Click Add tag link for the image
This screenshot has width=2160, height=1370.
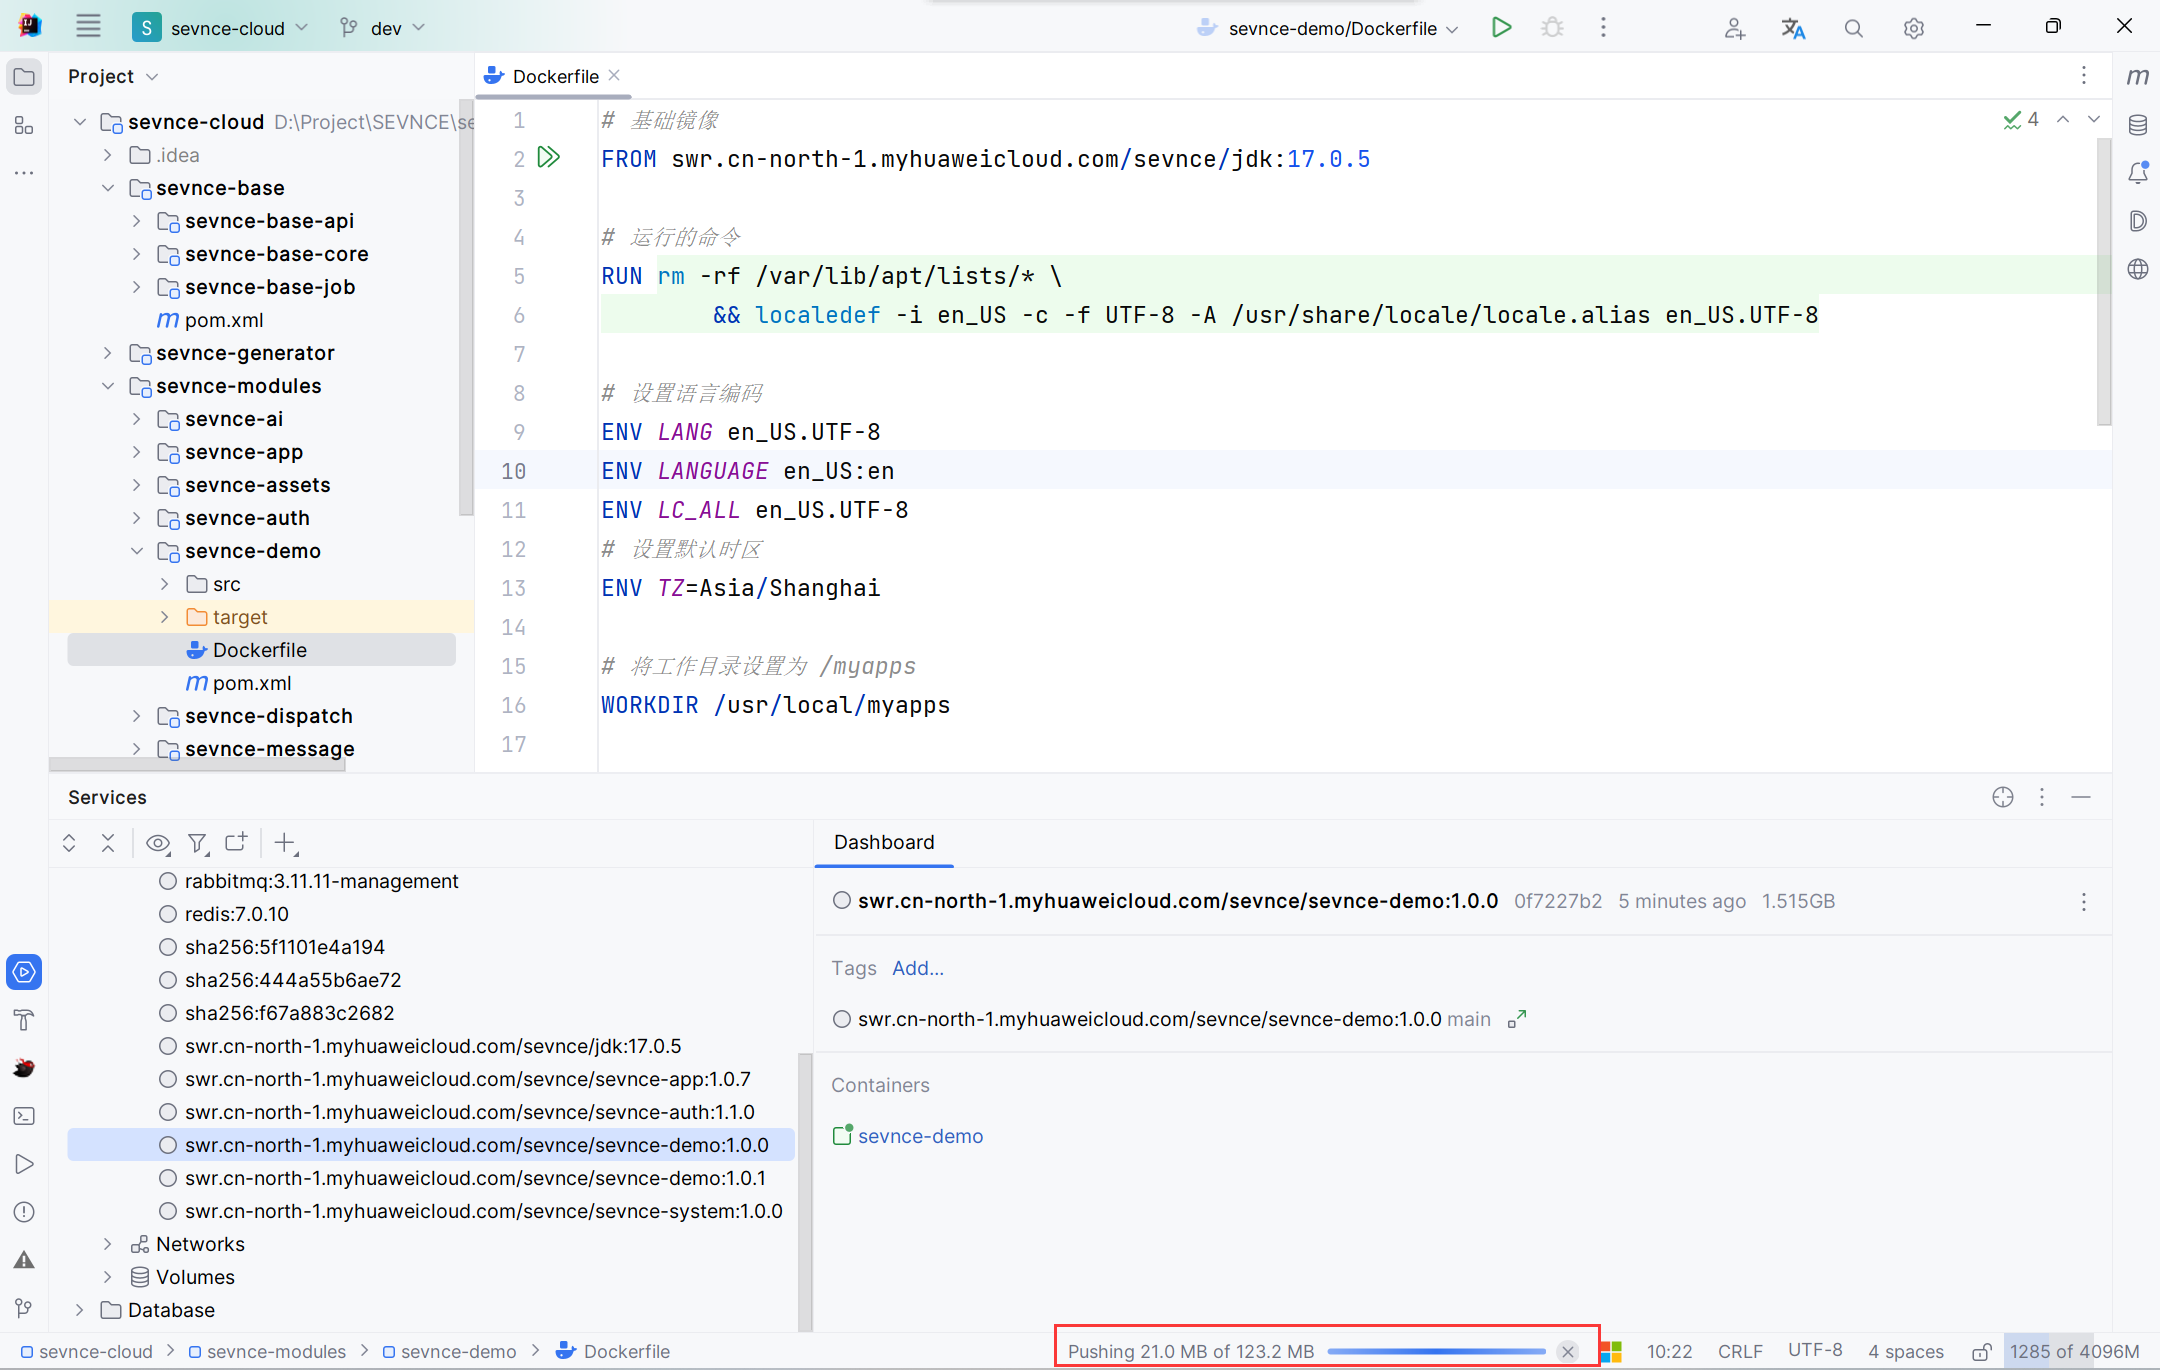click(916, 967)
